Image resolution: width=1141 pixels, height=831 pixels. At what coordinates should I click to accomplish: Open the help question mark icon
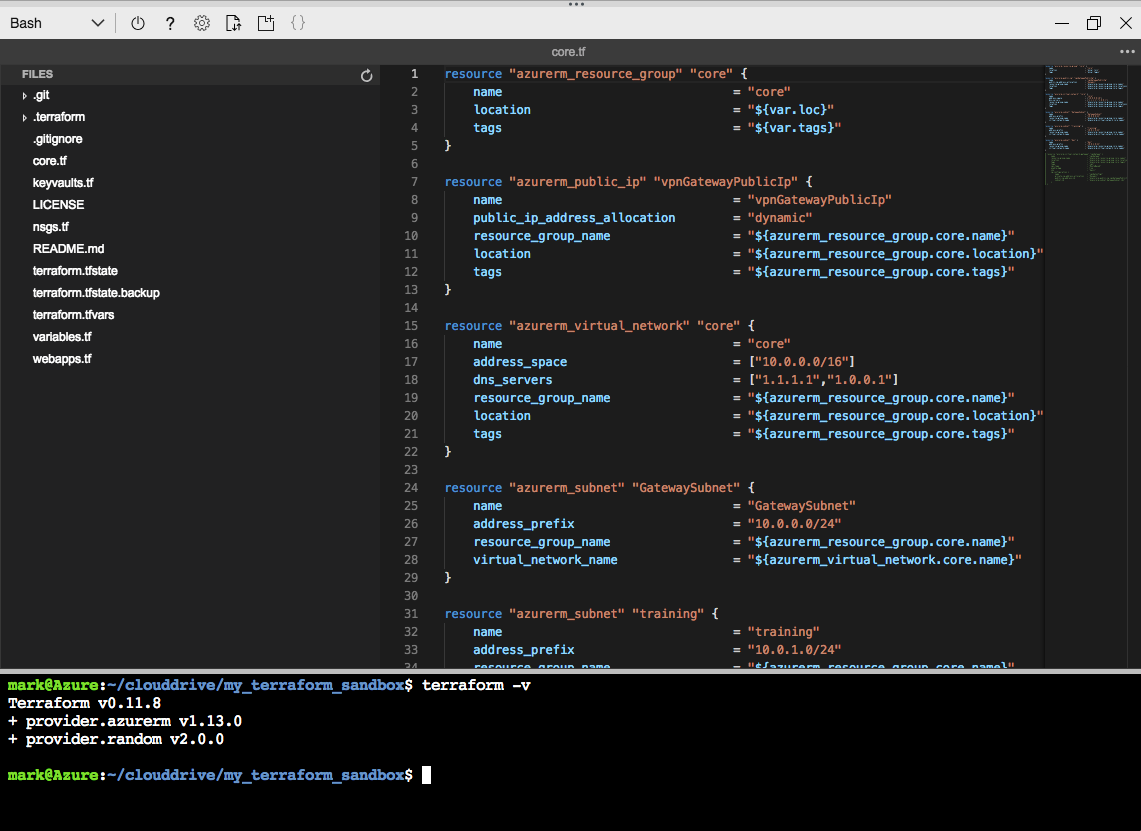click(x=170, y=23)
